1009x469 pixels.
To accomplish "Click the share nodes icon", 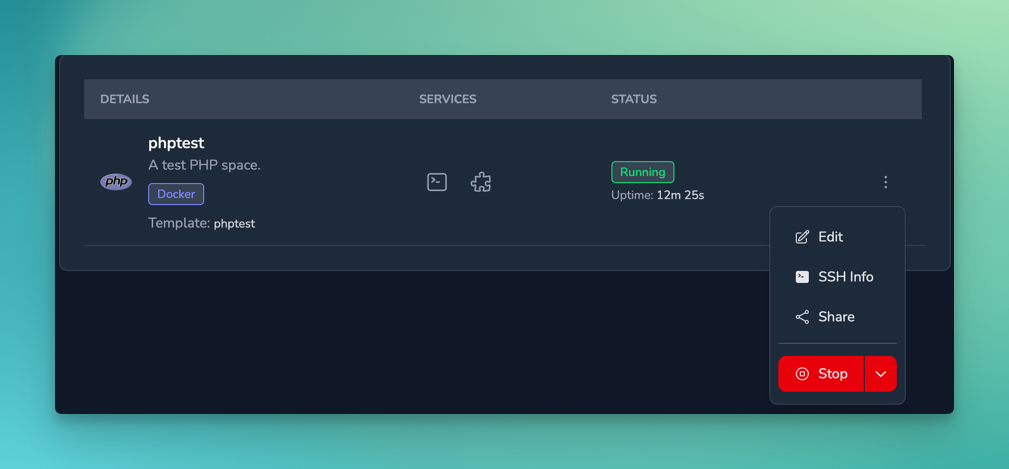I will (802, 317).
